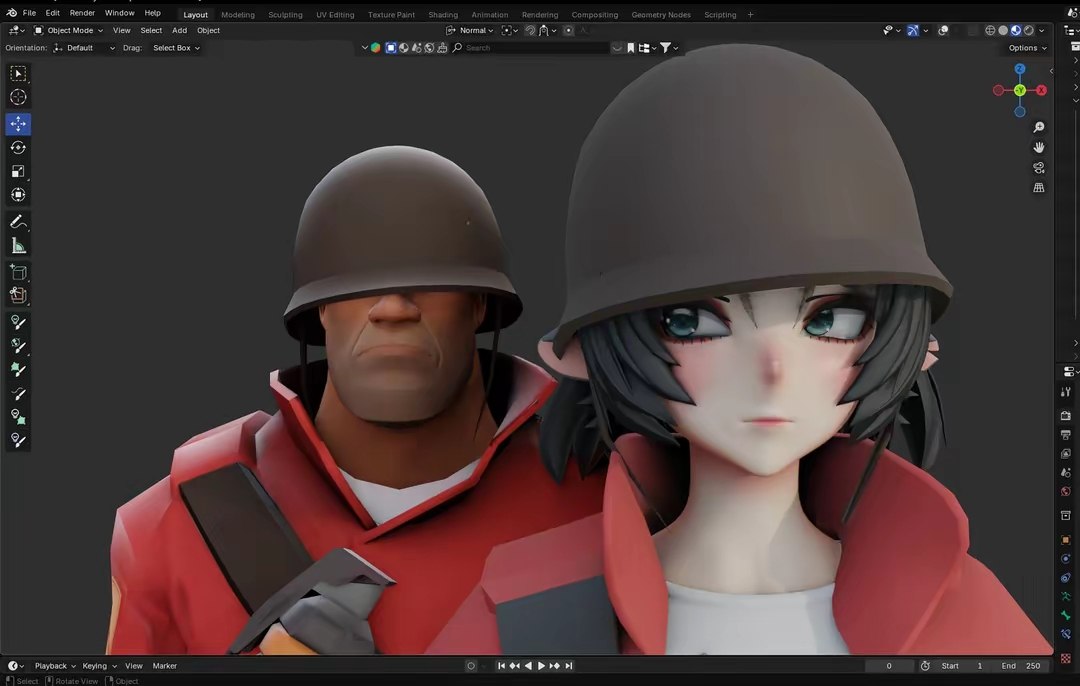Viewport: 1080px width, 686px height.
Task: Toggle the proportional editing circle icon
Action: coord(568,30)
